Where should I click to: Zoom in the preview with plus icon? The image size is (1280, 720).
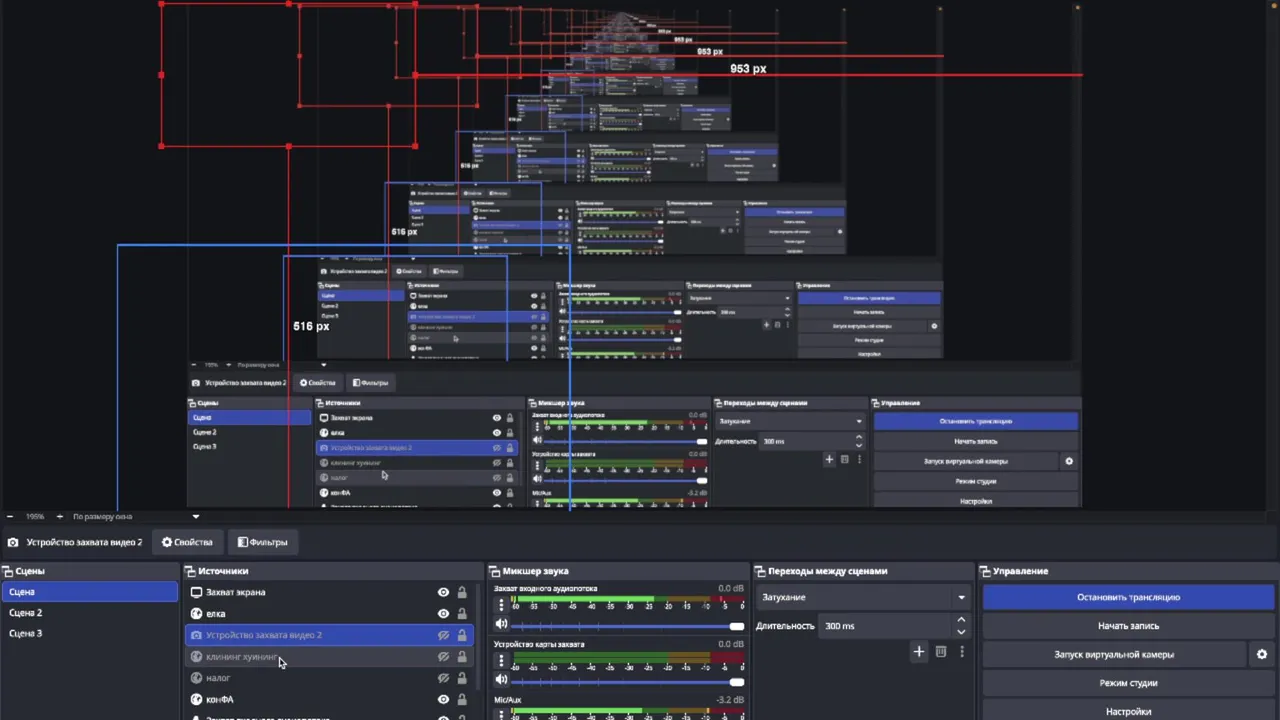[59, 516]
